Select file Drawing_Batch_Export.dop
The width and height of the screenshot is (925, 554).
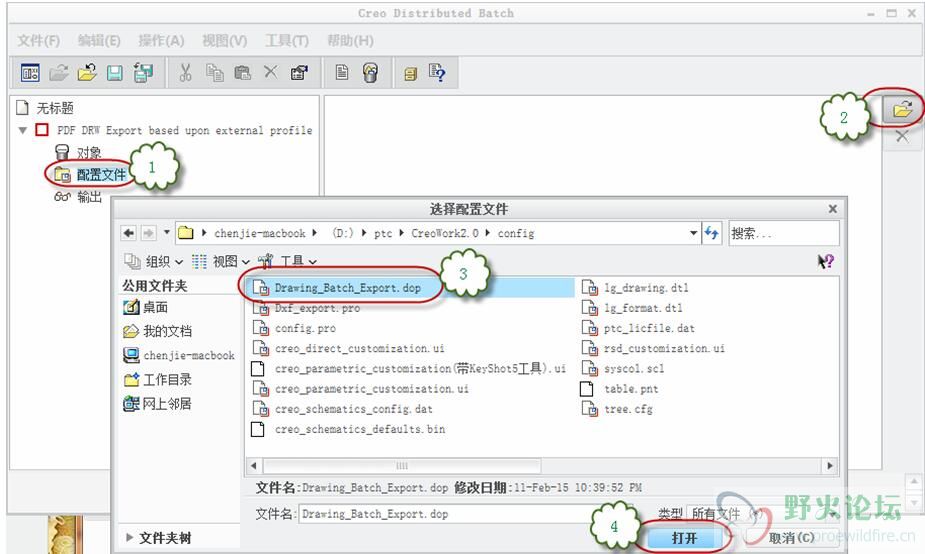pos(347,288)
